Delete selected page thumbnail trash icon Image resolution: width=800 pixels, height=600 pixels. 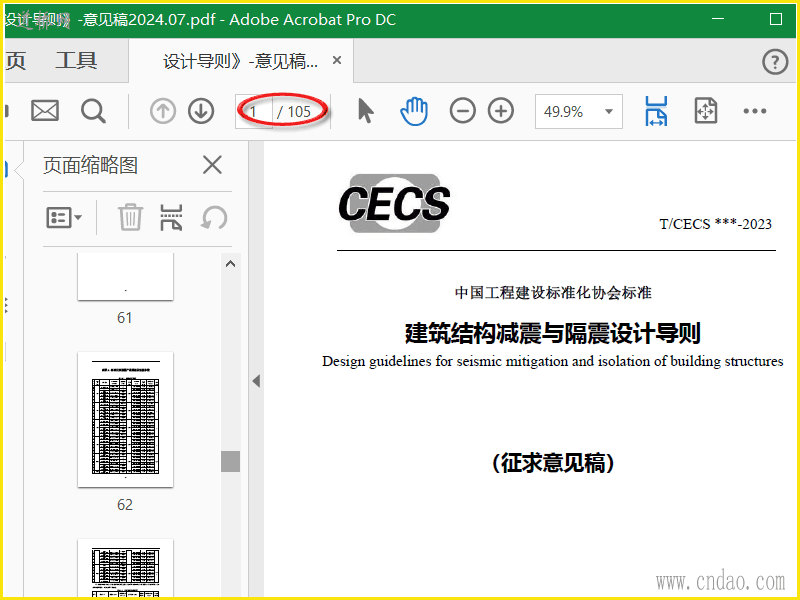coord(130,217)
